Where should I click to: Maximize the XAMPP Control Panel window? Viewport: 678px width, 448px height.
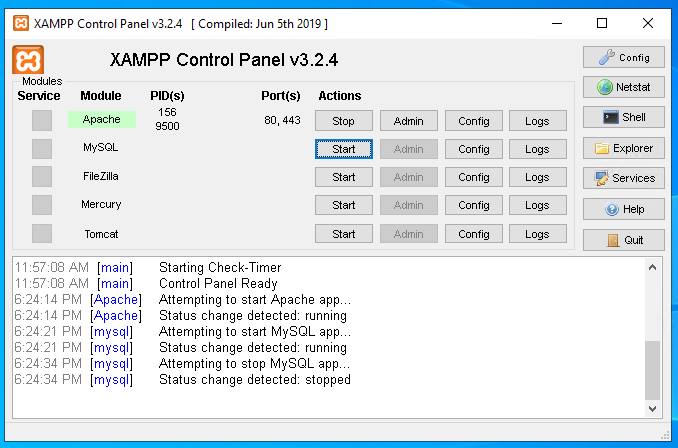coord(602,23)
